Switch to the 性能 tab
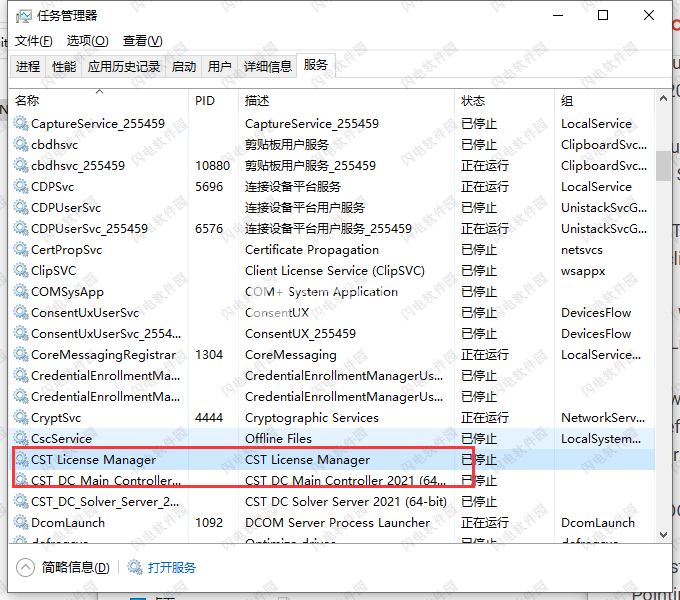The width and height of the screenshot is (680, 600). point(64,67)
